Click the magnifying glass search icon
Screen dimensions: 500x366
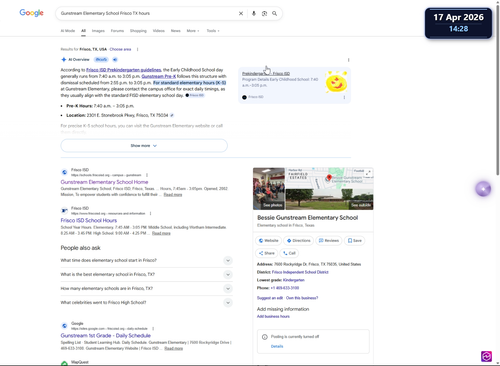(274, 13)
